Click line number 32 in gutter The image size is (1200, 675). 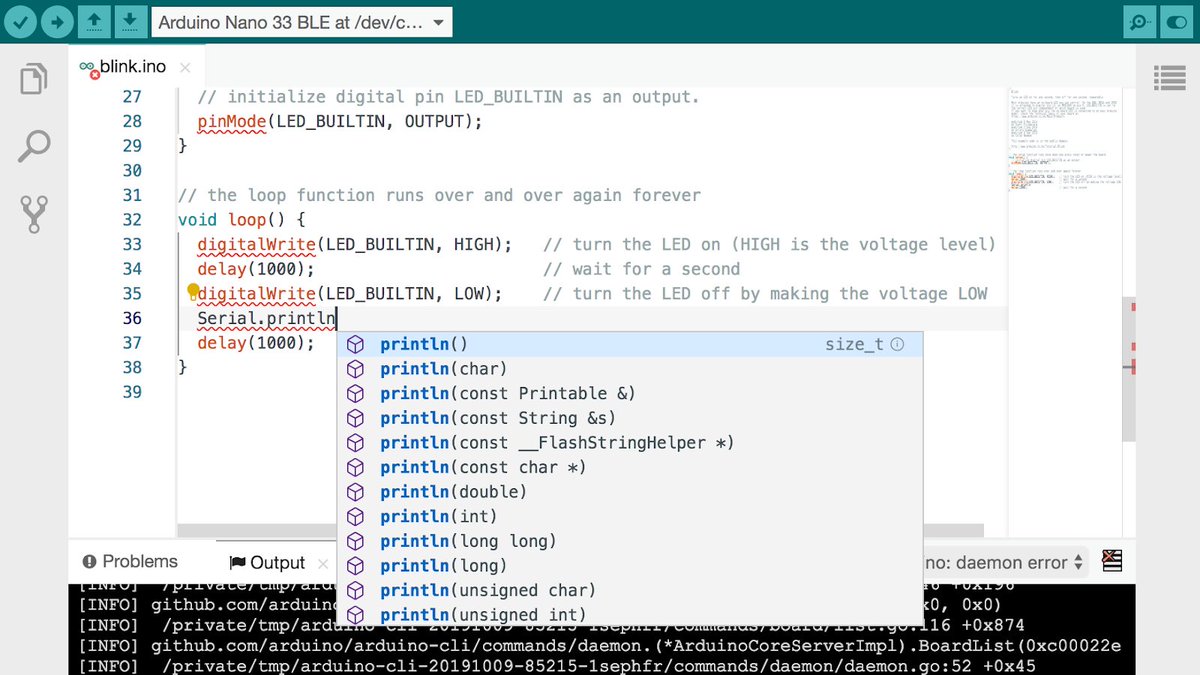coord(132,220)
